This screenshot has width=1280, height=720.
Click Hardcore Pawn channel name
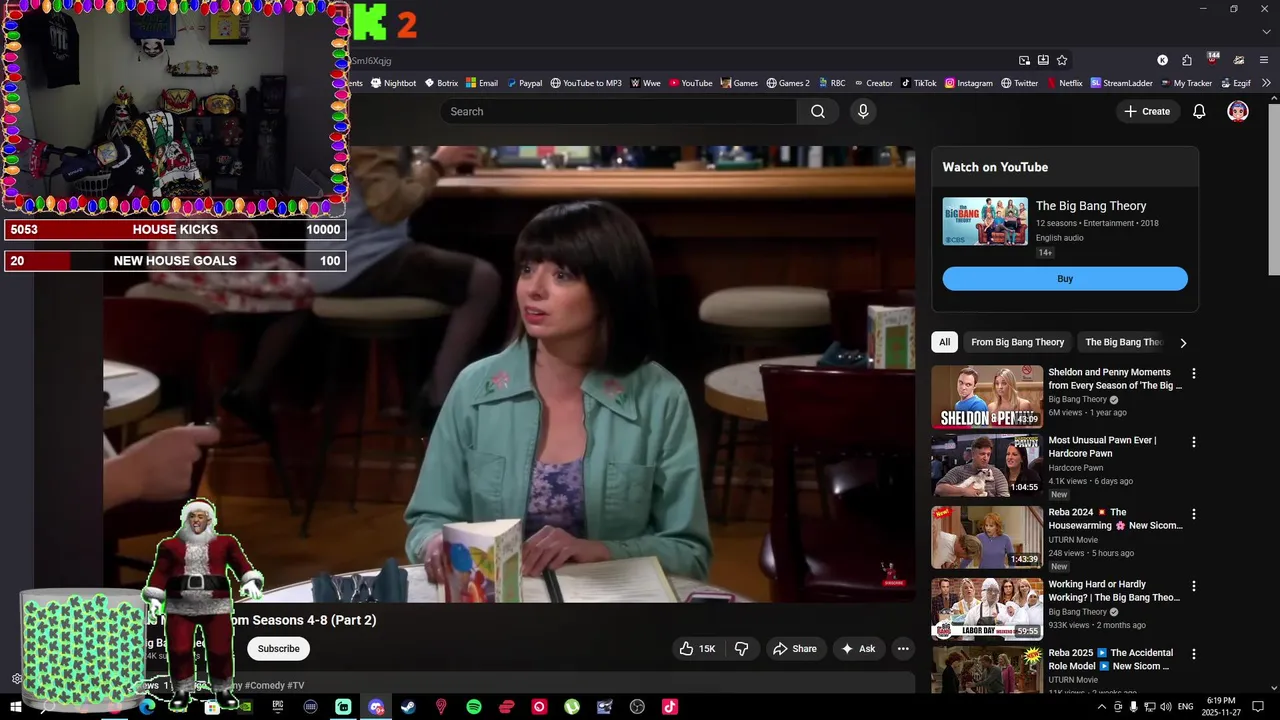1075,468
